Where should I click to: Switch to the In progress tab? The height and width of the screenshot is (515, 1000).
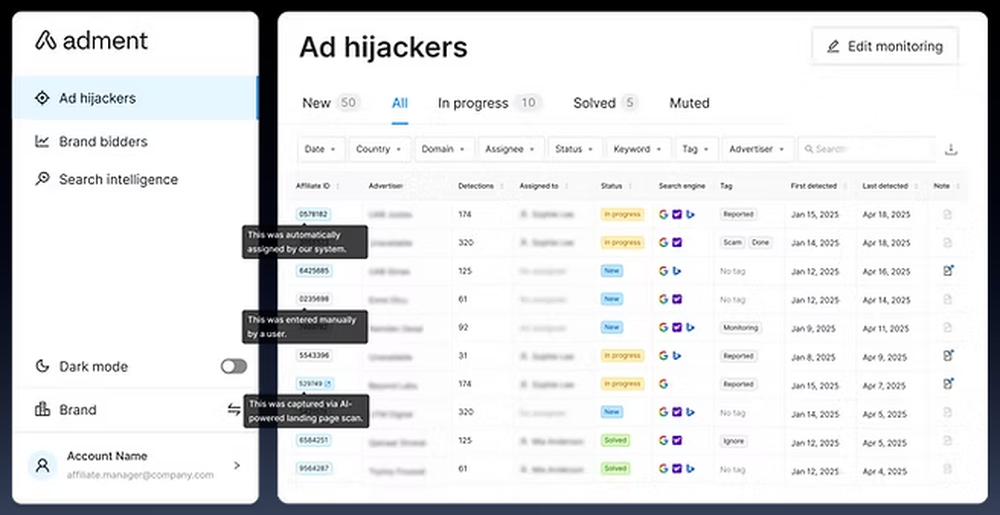(x=489, y=103)
